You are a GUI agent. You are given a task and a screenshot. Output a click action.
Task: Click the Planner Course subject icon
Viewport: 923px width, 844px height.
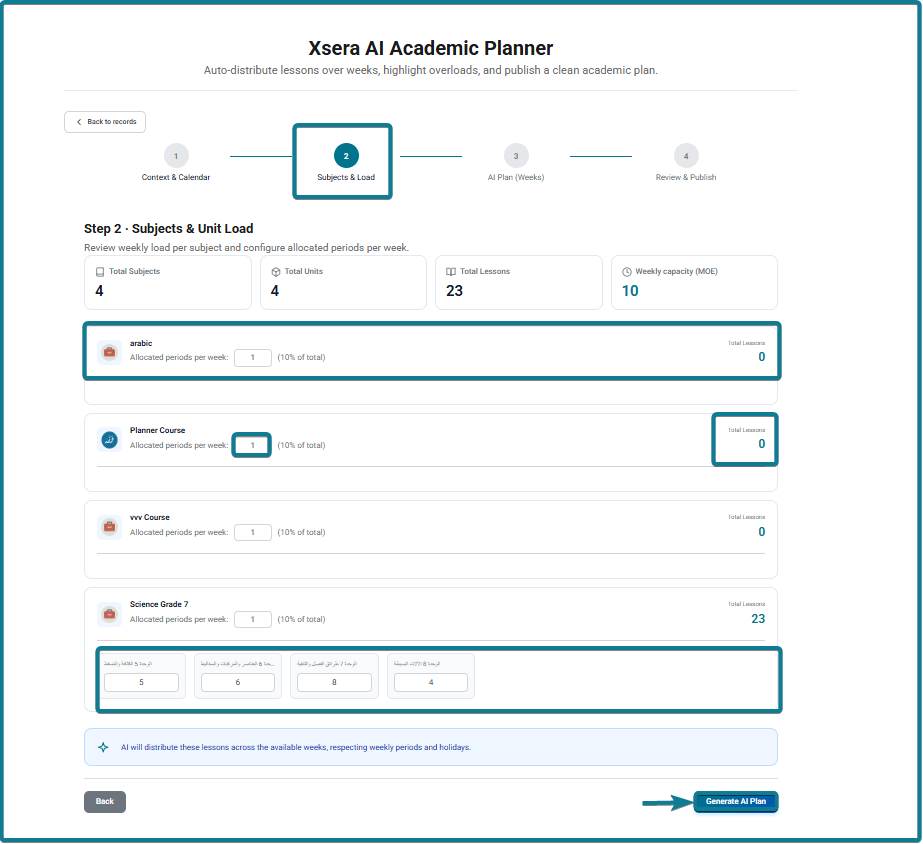[109, 440]
